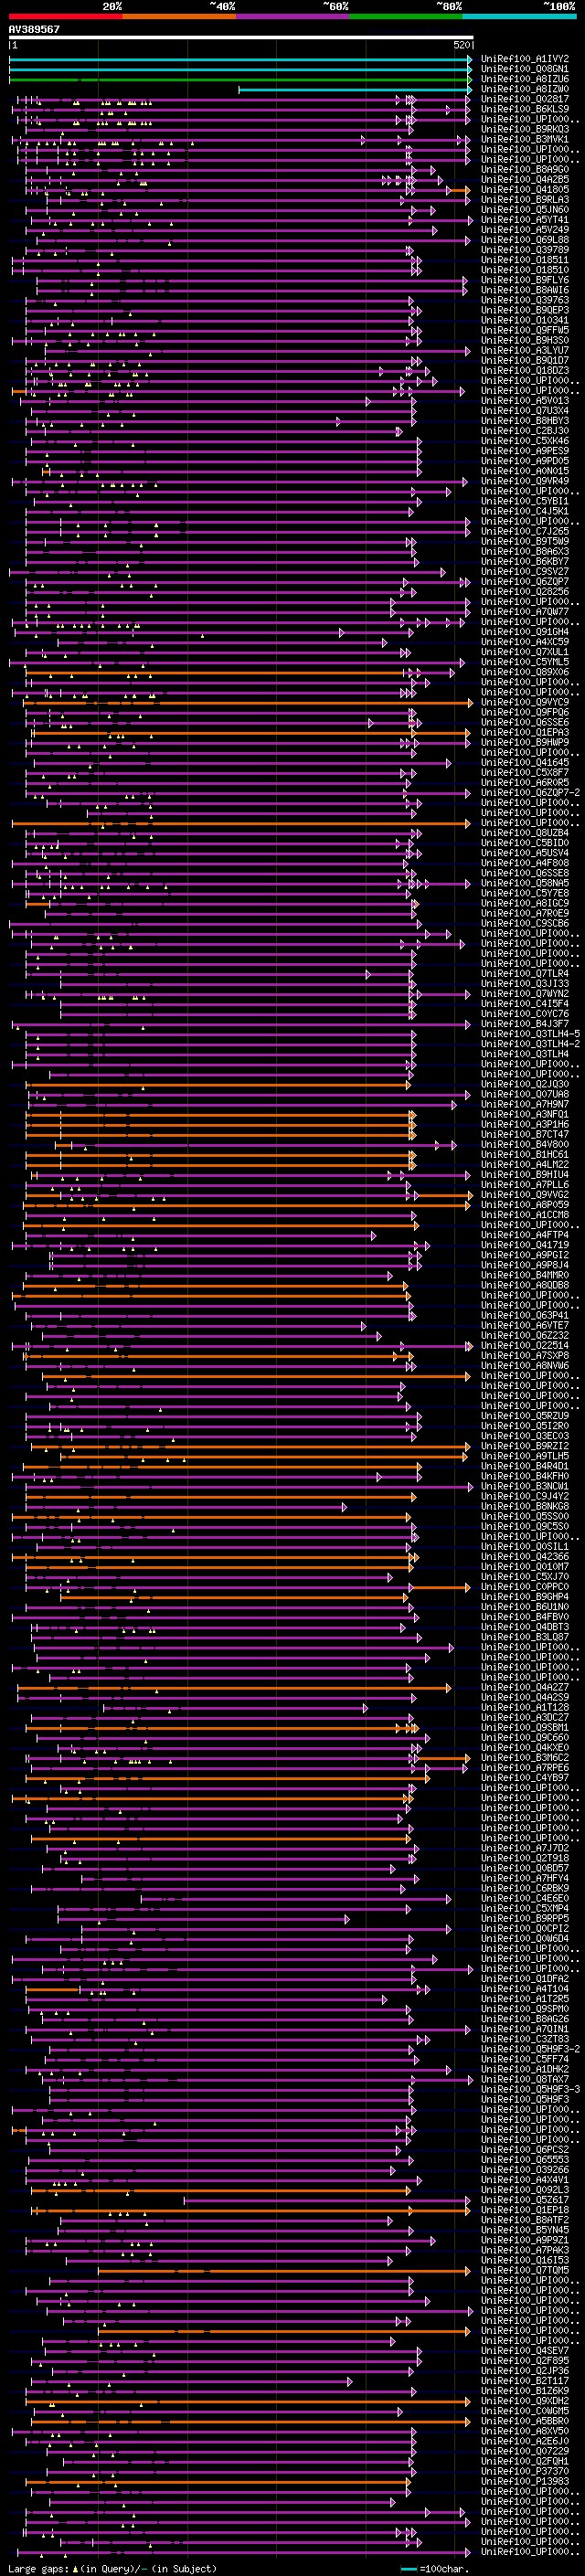The height and width of the screenshot is (2576, 585).
Task: Click the cyan alignment bar for UniRef100_A1IVY2
Action: click(240, 59)
